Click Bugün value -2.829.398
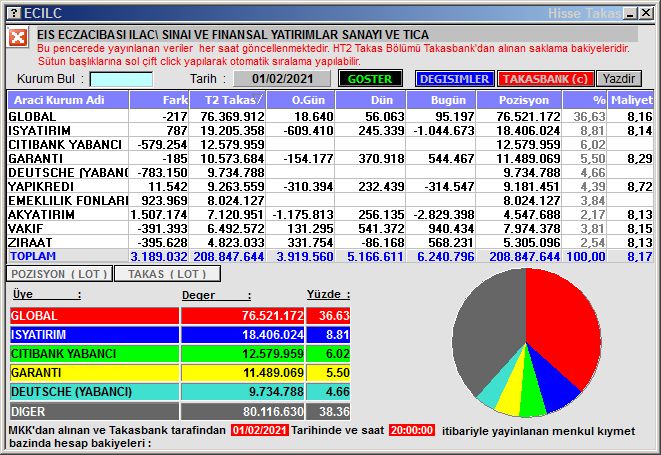The width and height of the screenshot is (661, 455). pyautogui.click(x=444, y=214)
